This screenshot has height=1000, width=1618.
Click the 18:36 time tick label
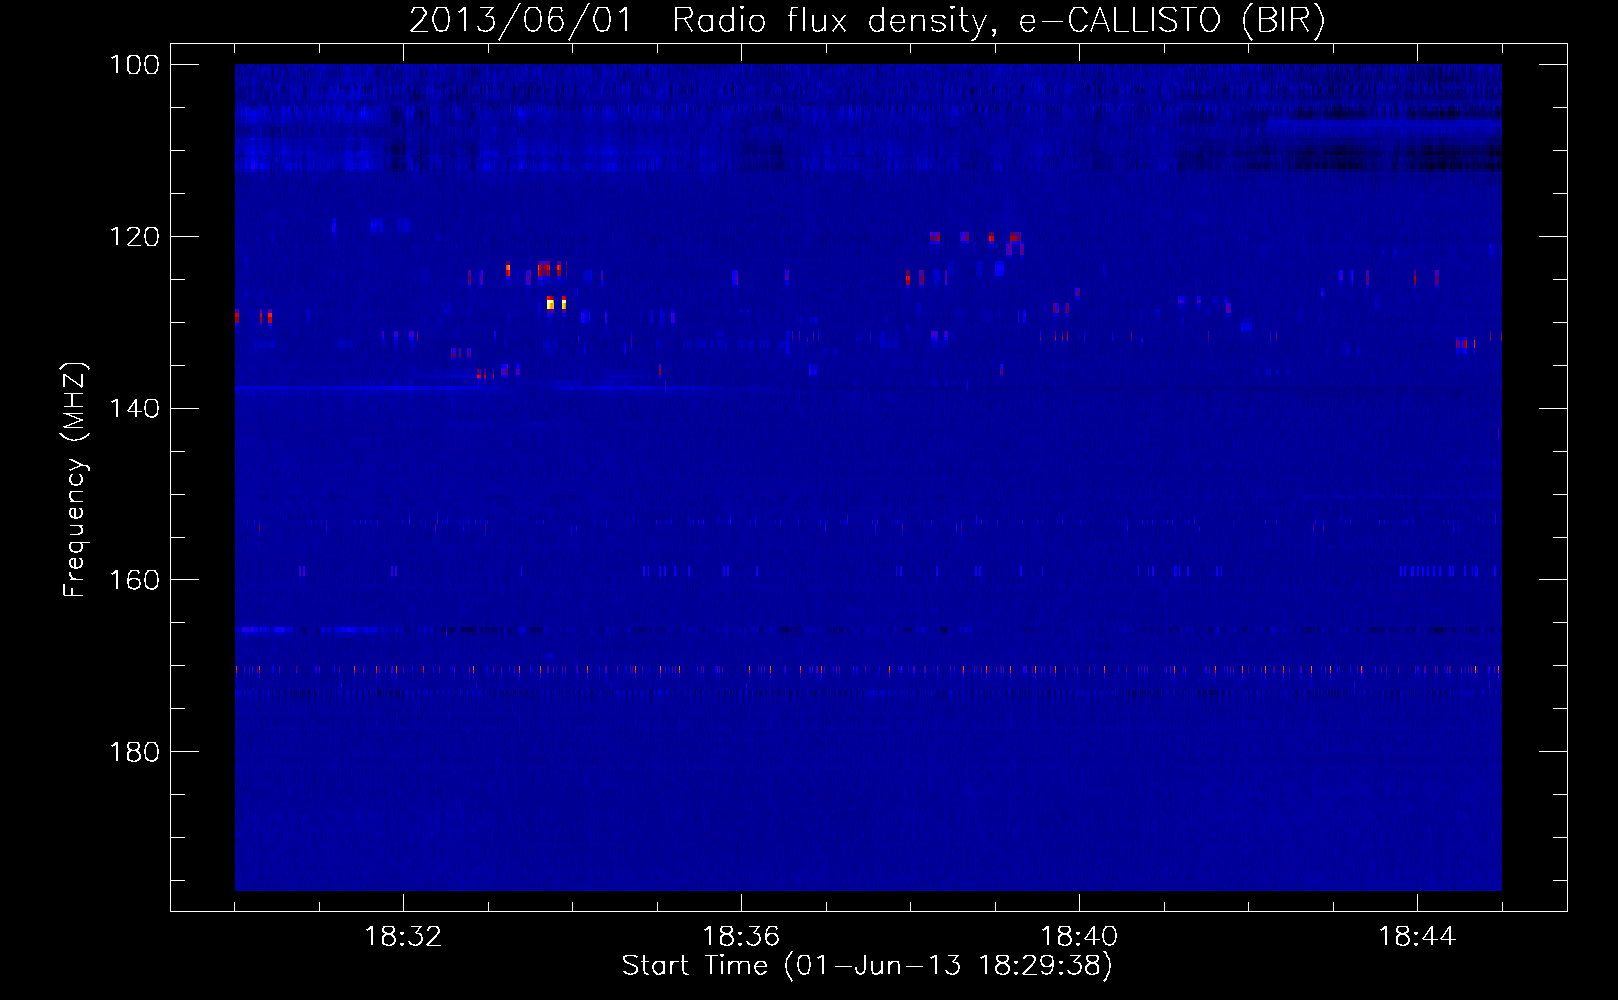pos(741,937)
